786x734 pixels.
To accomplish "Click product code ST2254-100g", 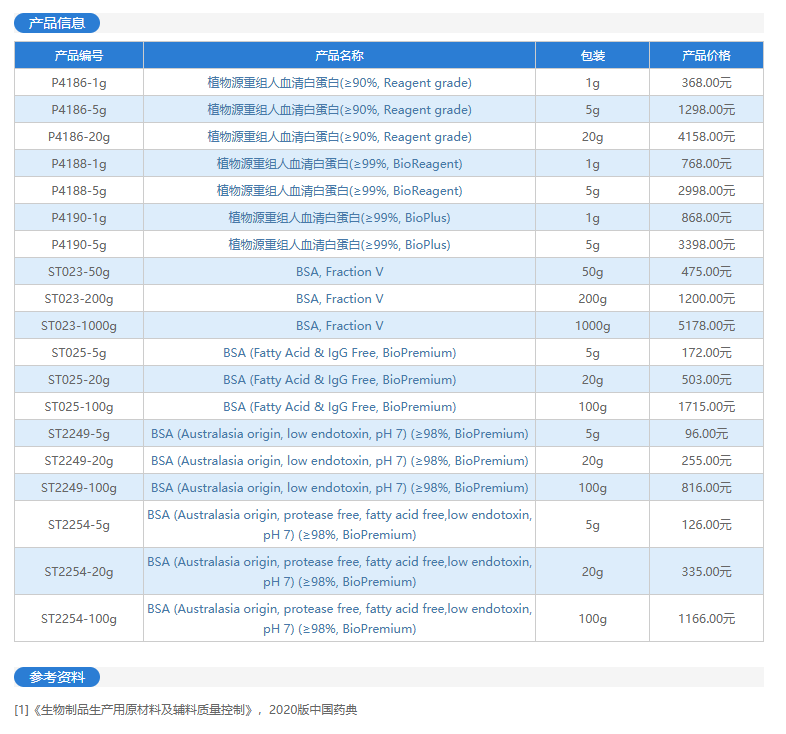I will click(x=79, y=619).
